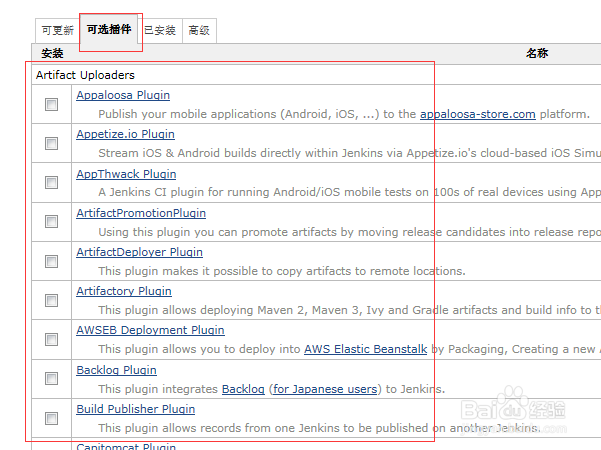This screenshot has height=450, width=601.
Task: Click the Build Publisher Plugin description text
Action: (x=319, y=428)
